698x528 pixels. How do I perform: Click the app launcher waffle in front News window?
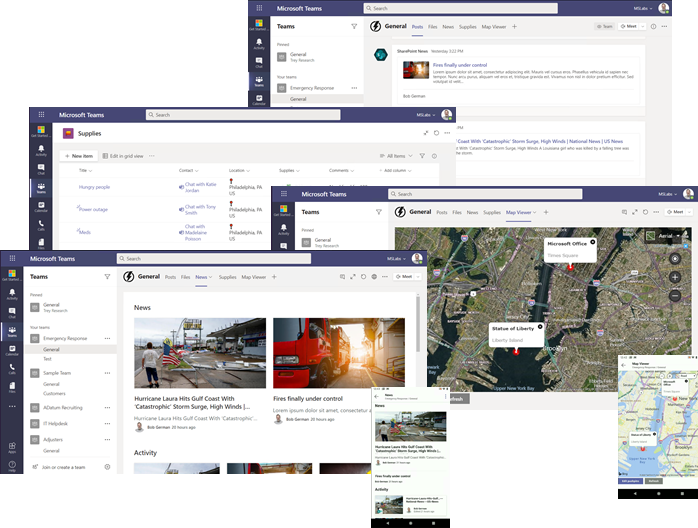12,258
